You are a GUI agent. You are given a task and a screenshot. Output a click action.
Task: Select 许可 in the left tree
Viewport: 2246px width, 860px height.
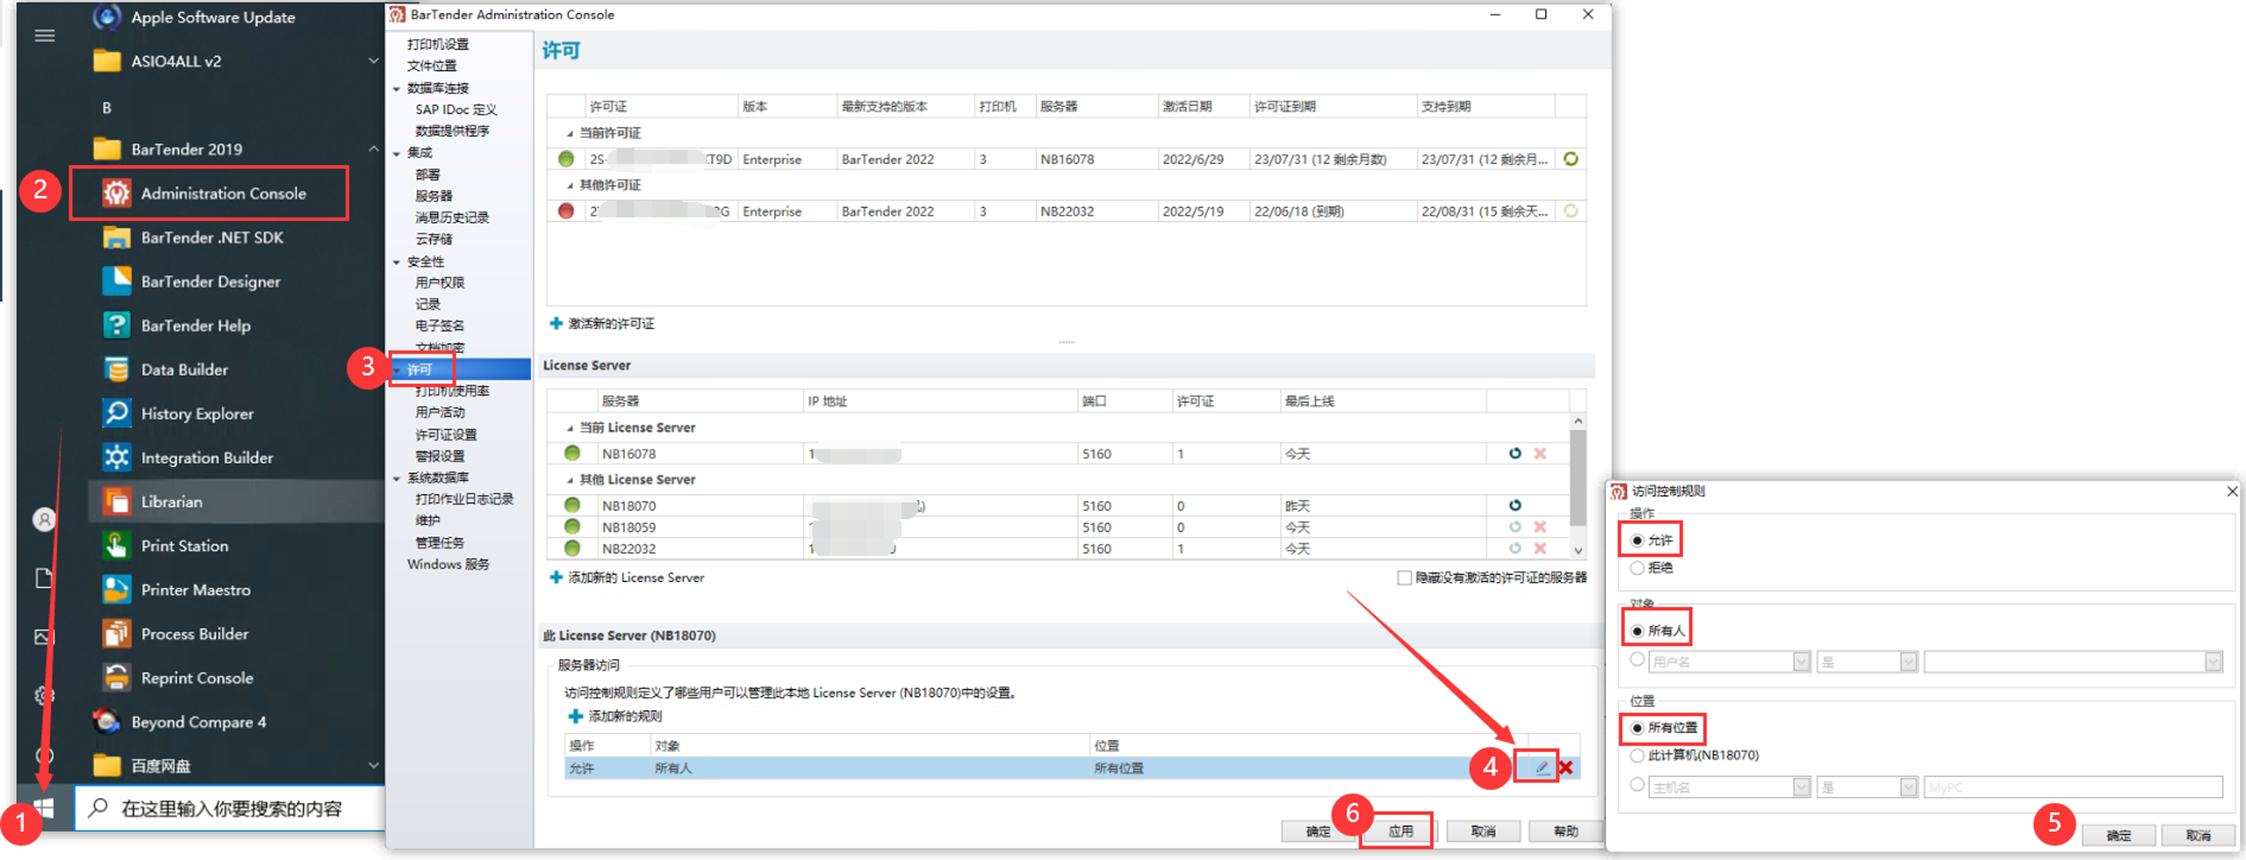[420, 370]
